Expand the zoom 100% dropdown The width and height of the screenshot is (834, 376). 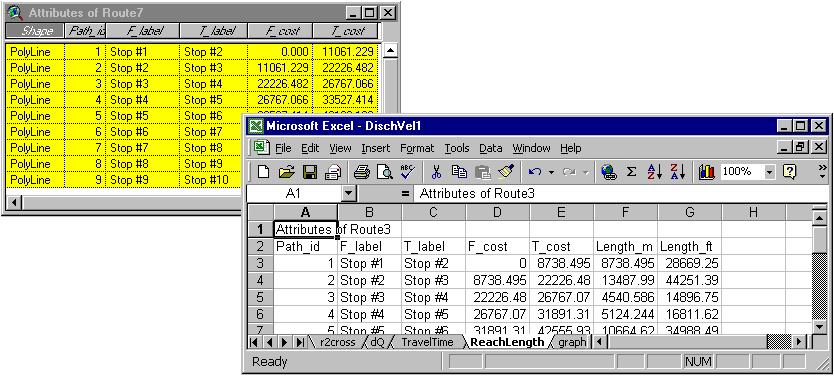coord(769,172)
